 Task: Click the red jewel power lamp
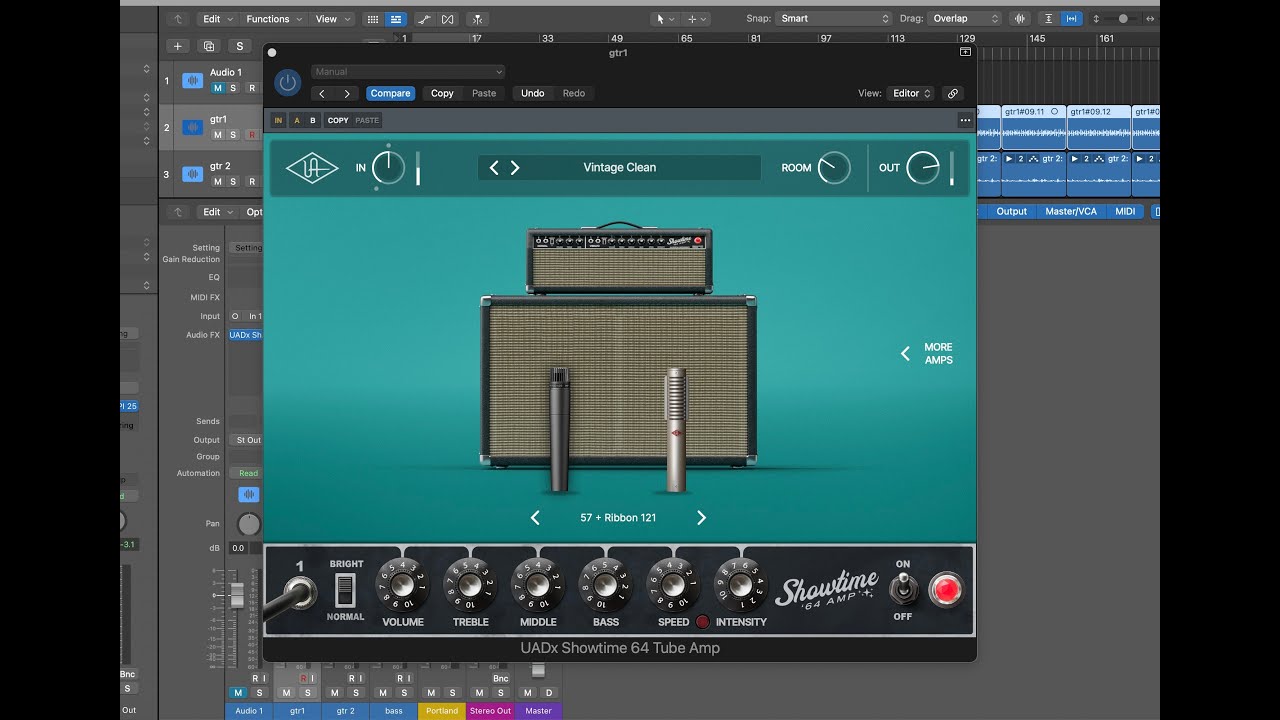click(945, 590)
